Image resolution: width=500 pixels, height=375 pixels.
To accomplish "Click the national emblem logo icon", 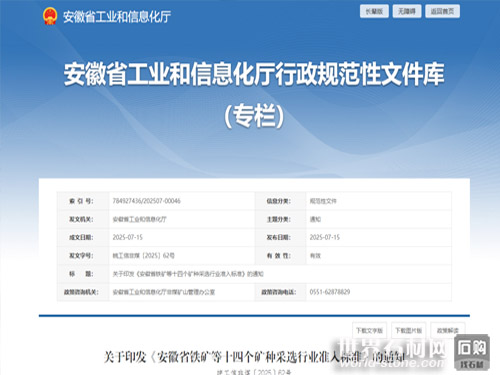I will pos(50,16).
